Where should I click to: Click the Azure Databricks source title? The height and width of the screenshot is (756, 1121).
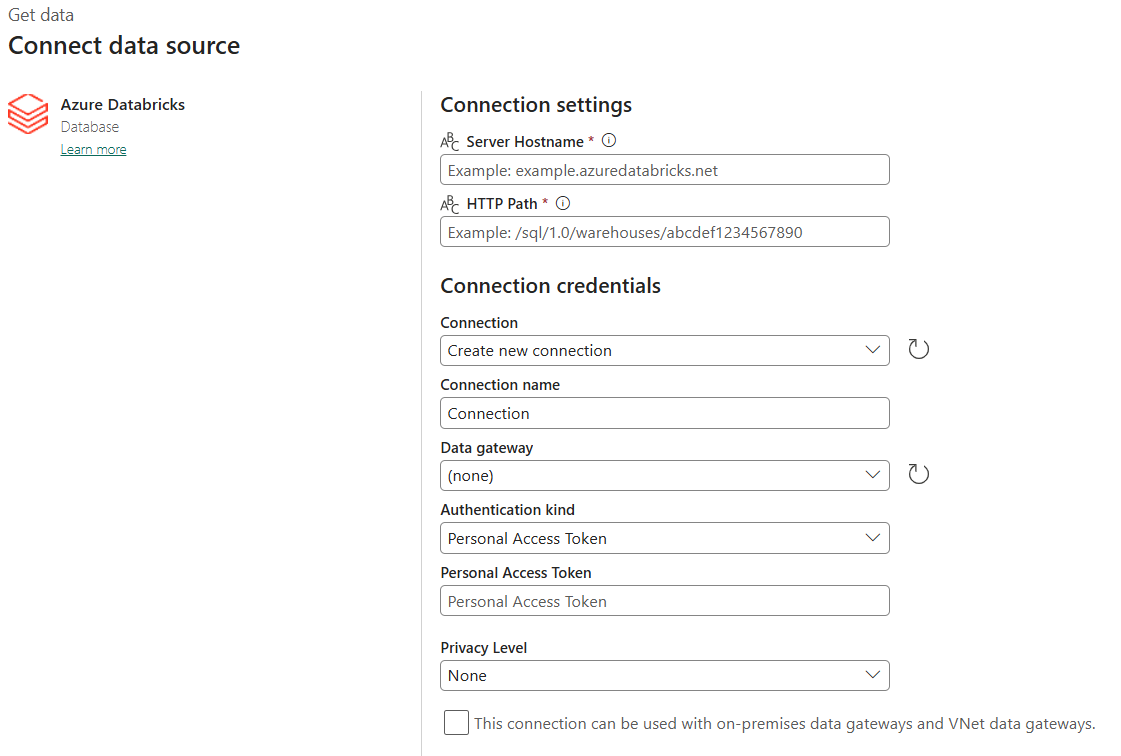[x=122, y=104]
